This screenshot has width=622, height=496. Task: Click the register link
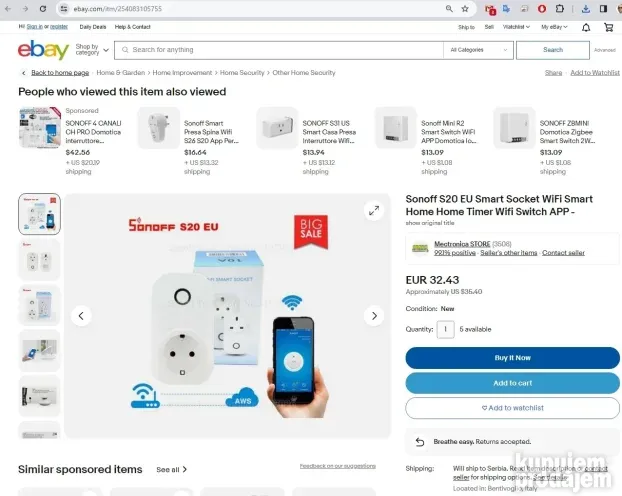pos(59,27)
